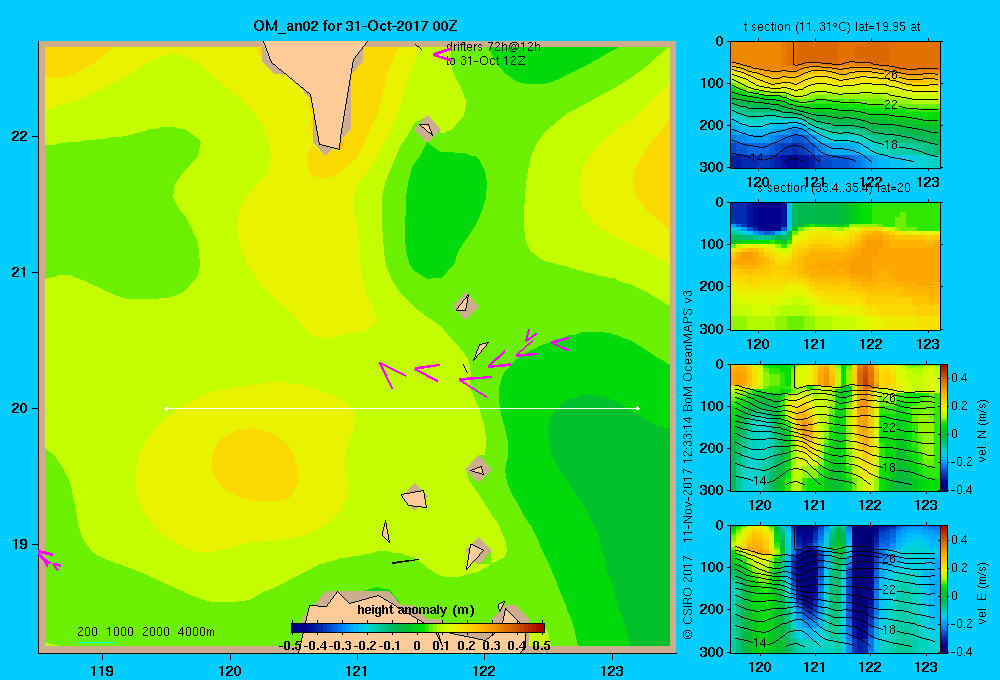Click the east endpoint of the white section line
This screenshot has width=1000, height=680.
638,408
